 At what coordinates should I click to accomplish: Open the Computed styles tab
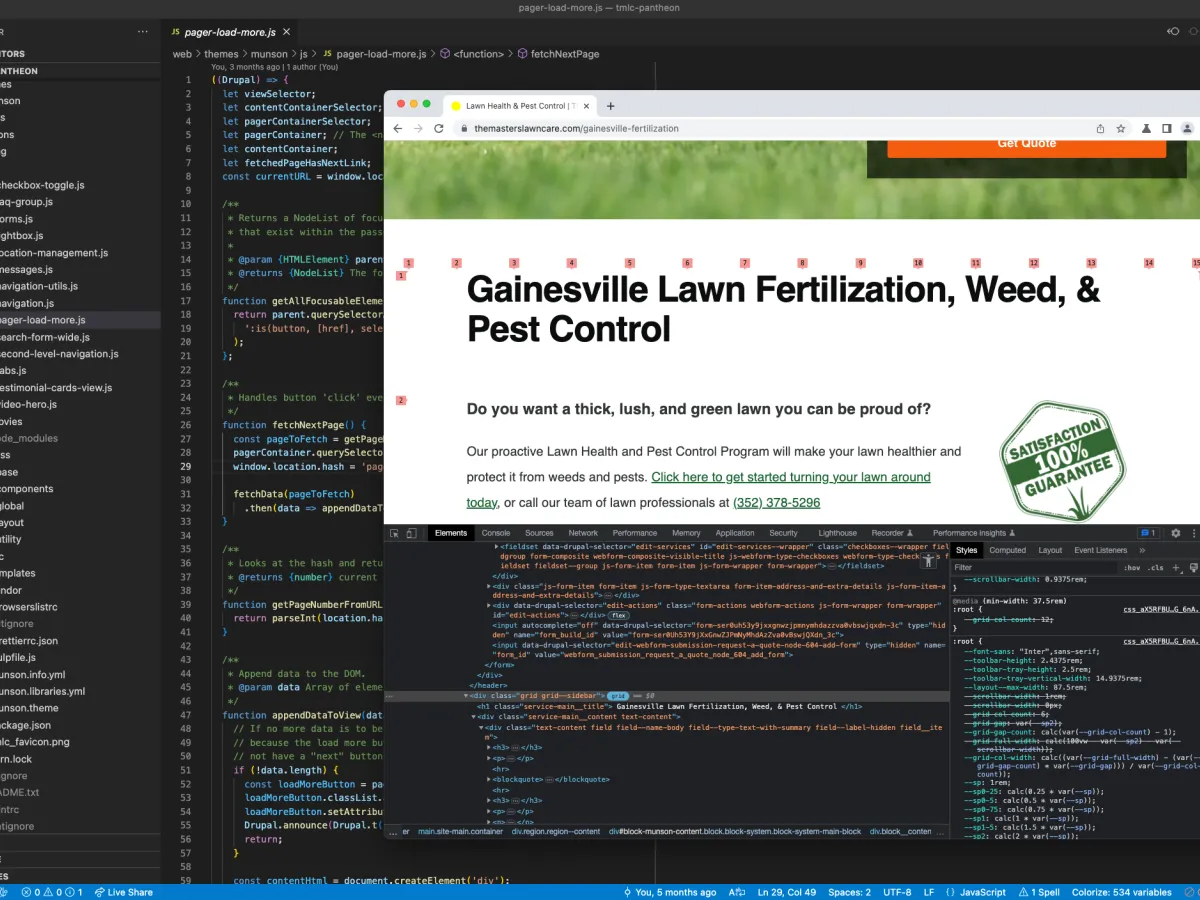[x=1007, y=550]
